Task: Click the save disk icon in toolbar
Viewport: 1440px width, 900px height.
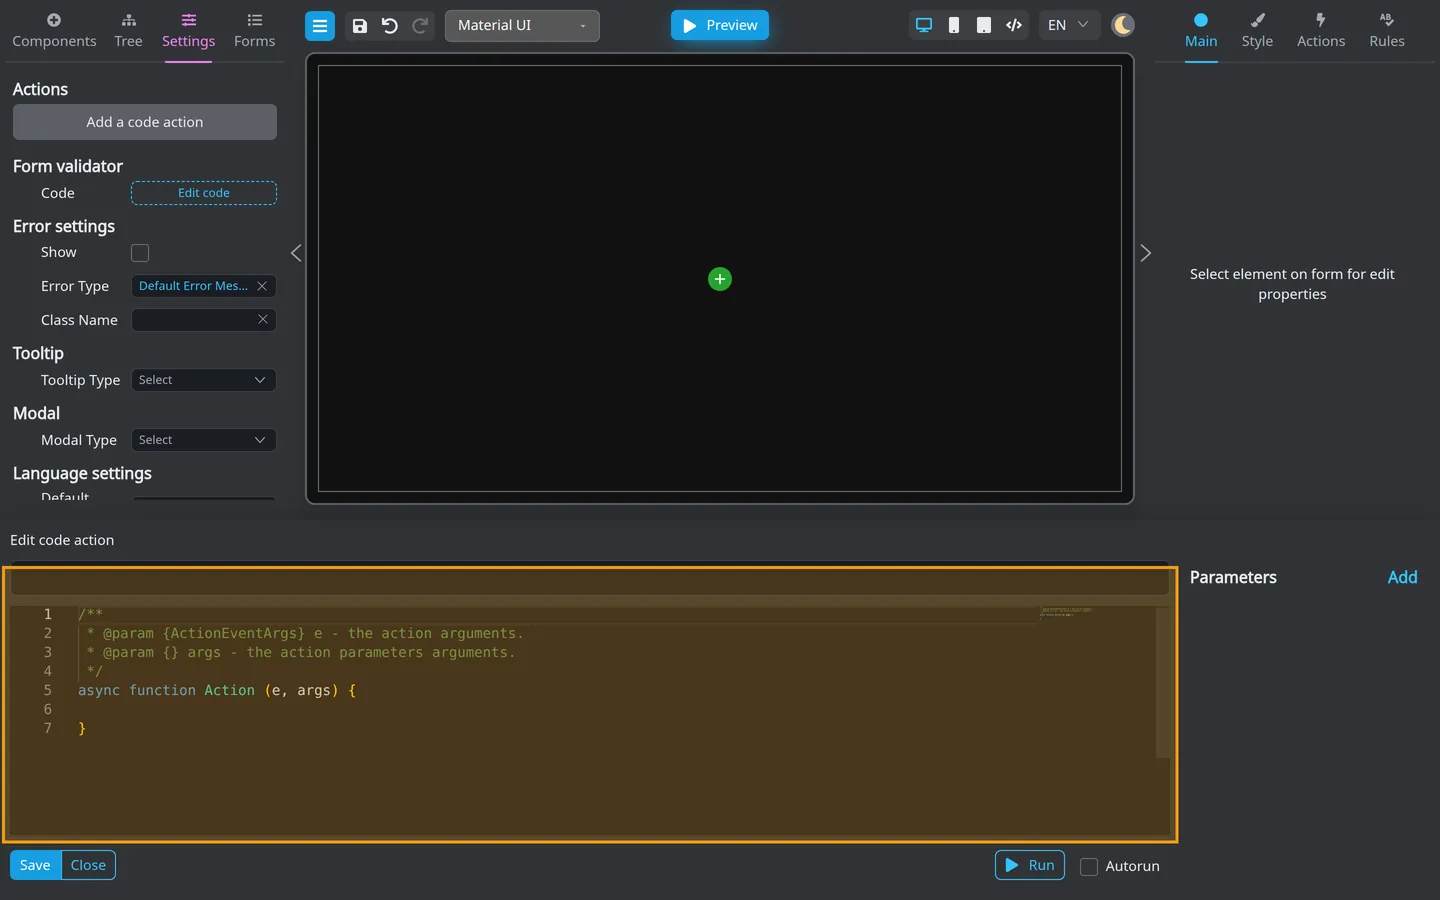Action: pyautogui.click(x=360, y=26)
